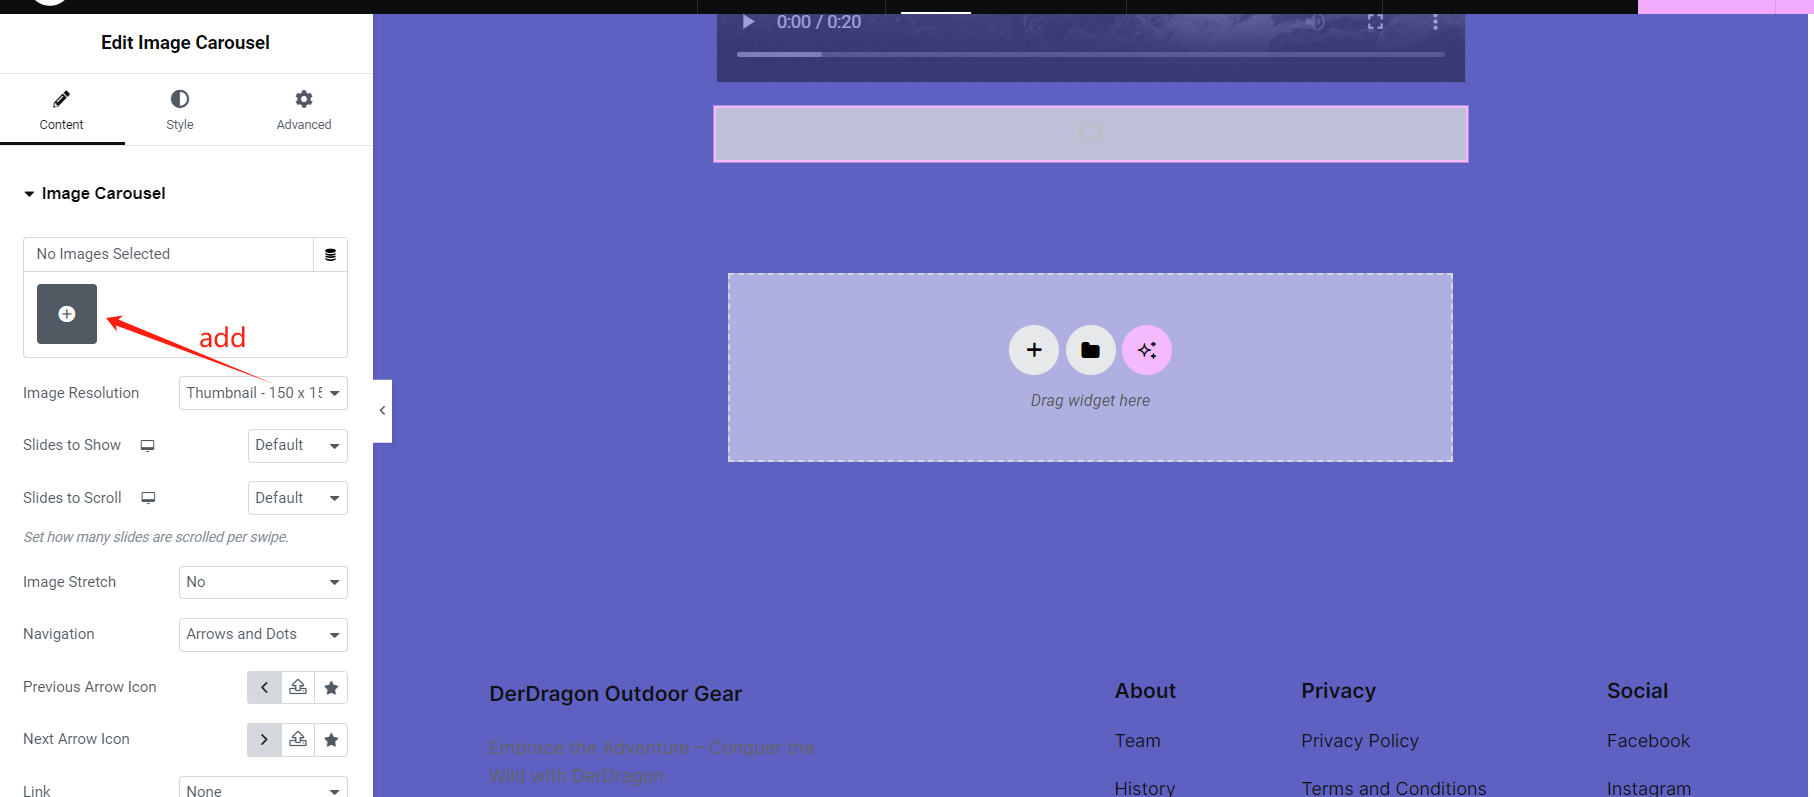Upload SVG for Next Arrow Icon
This screenshot has height=797, width=1814.
point(298,739)
